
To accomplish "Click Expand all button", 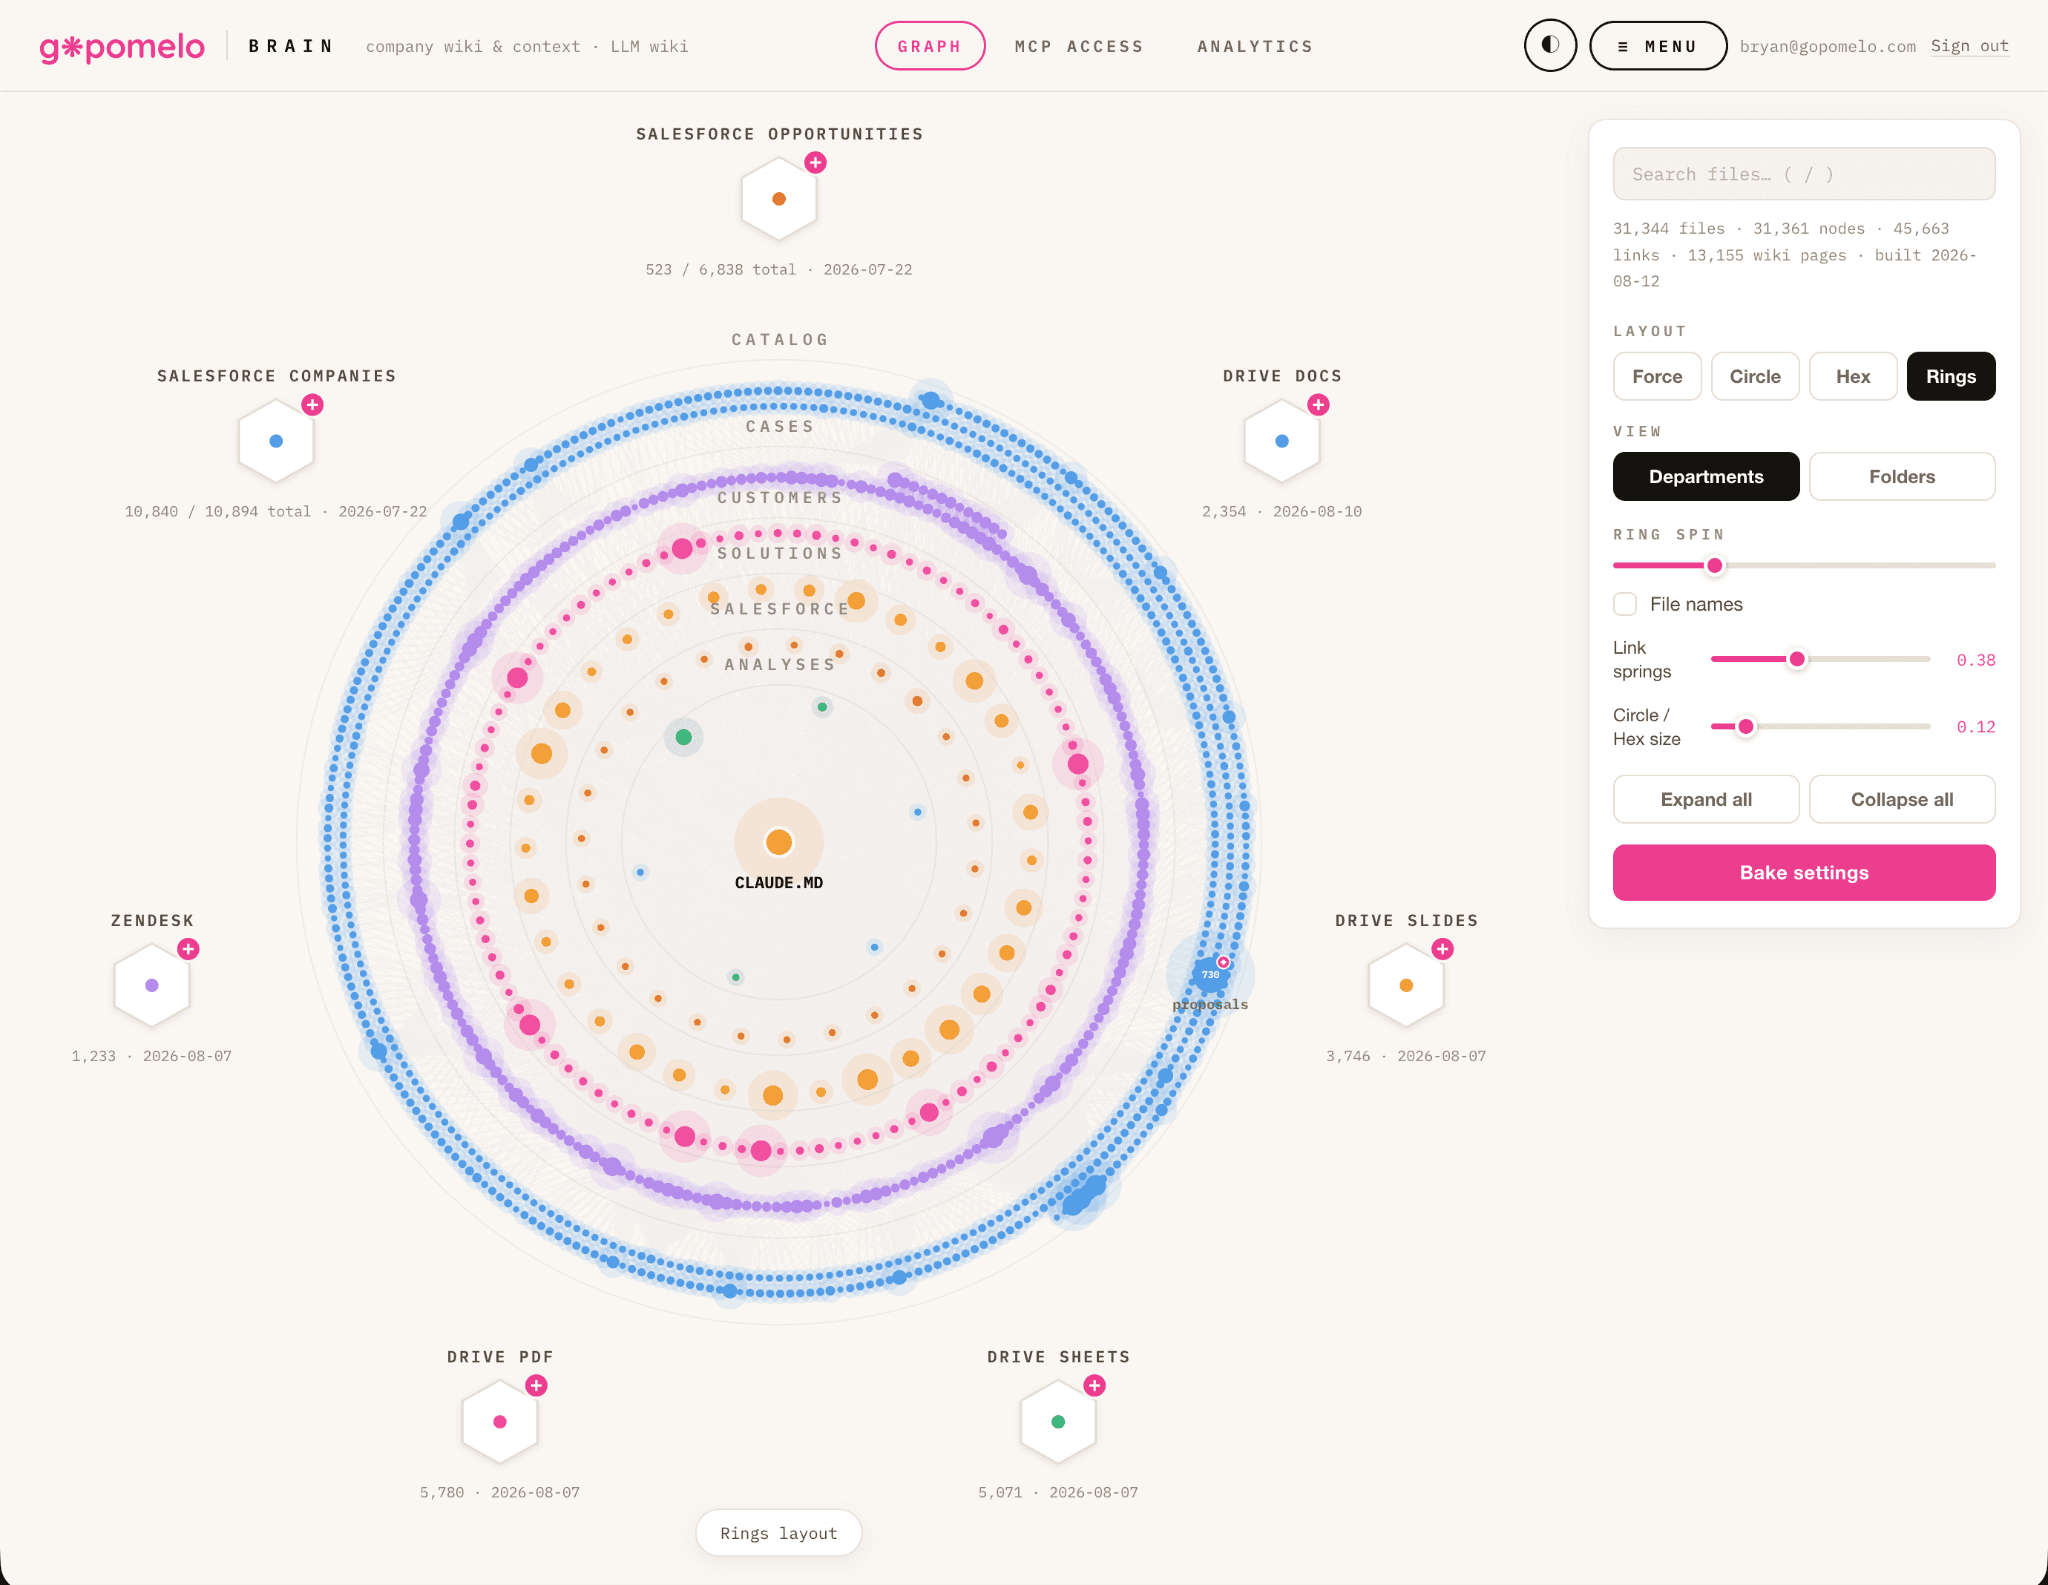I will coord(1706,799).
